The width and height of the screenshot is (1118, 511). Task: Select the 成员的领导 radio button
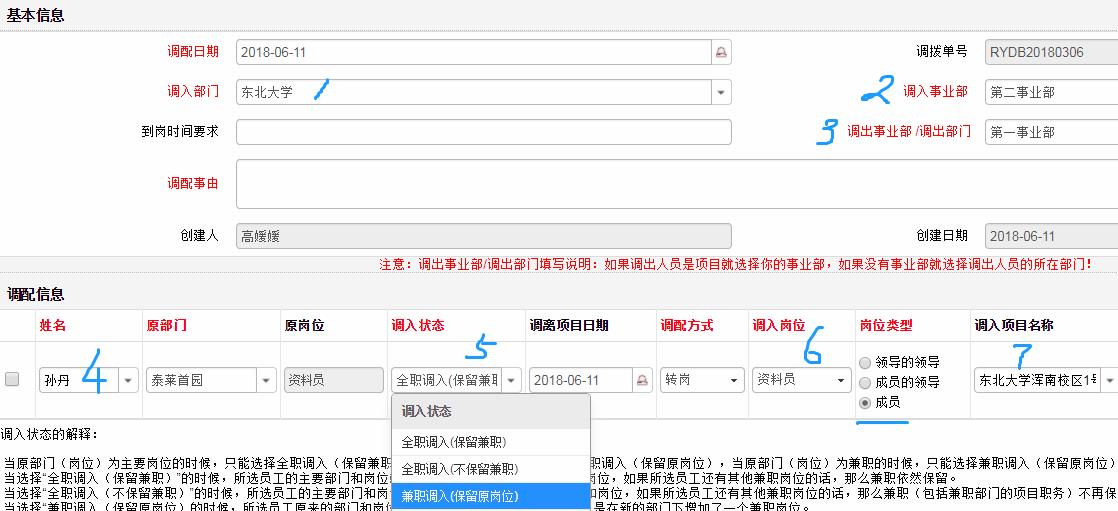click(866, 382)
